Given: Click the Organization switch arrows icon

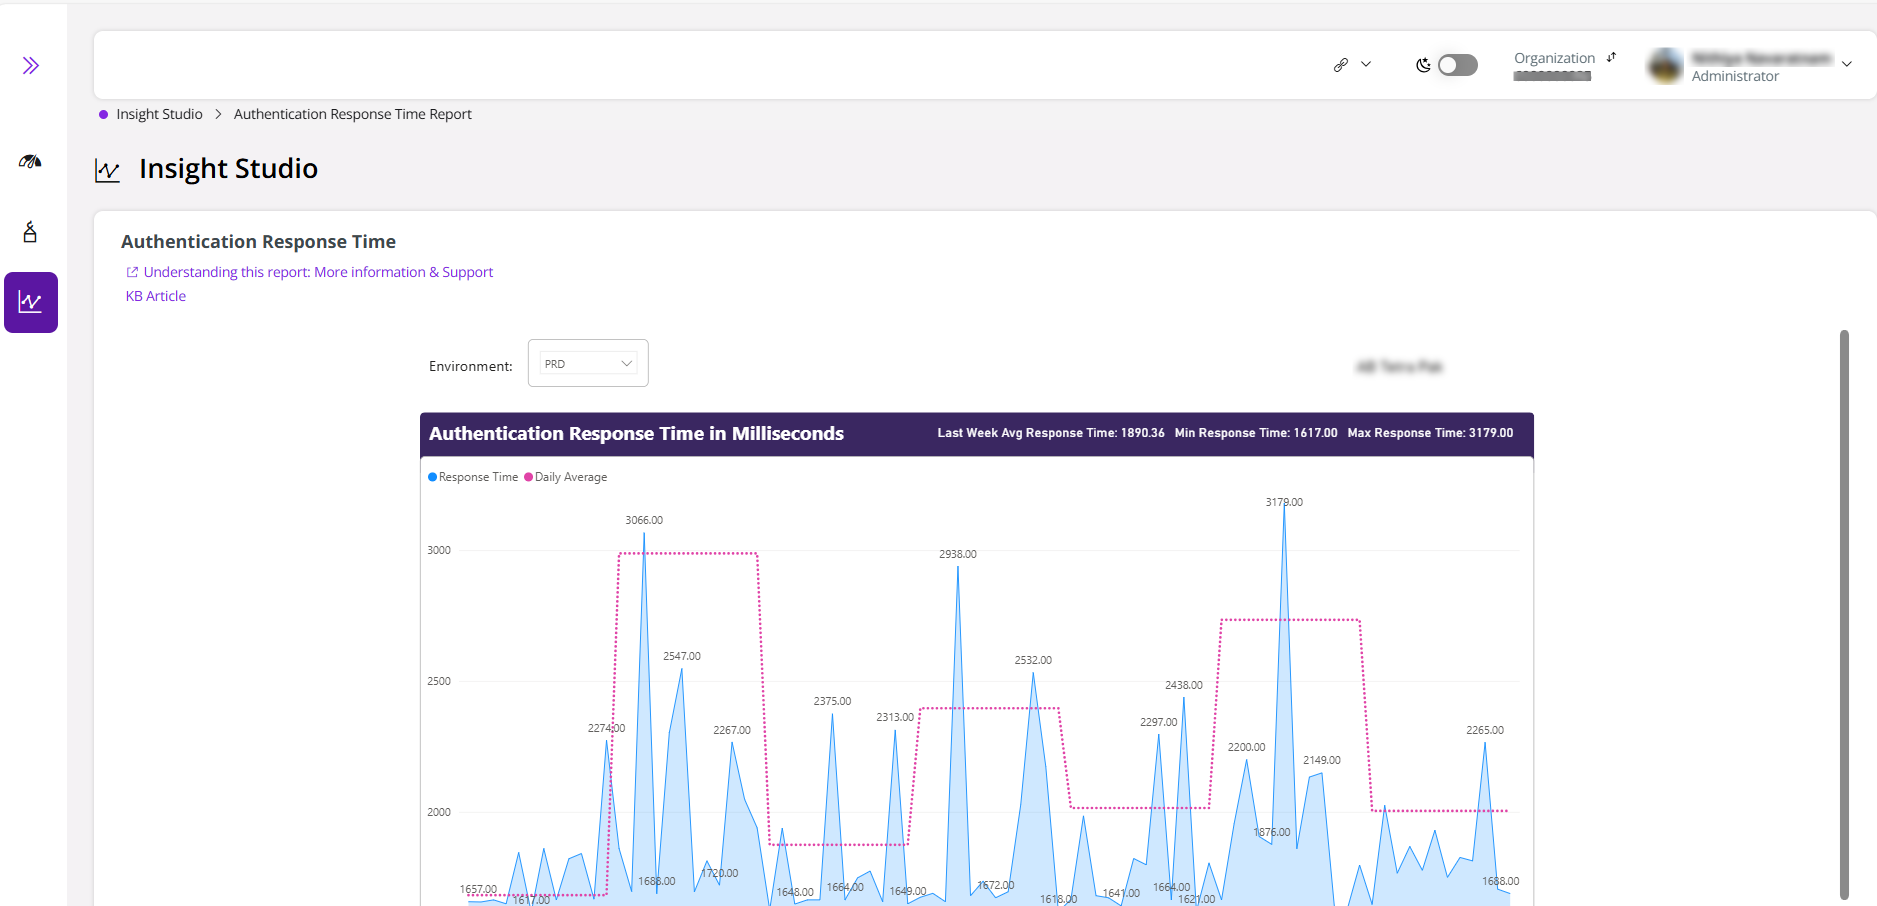Looking at the screenshot, I should tap(1611, 58).
